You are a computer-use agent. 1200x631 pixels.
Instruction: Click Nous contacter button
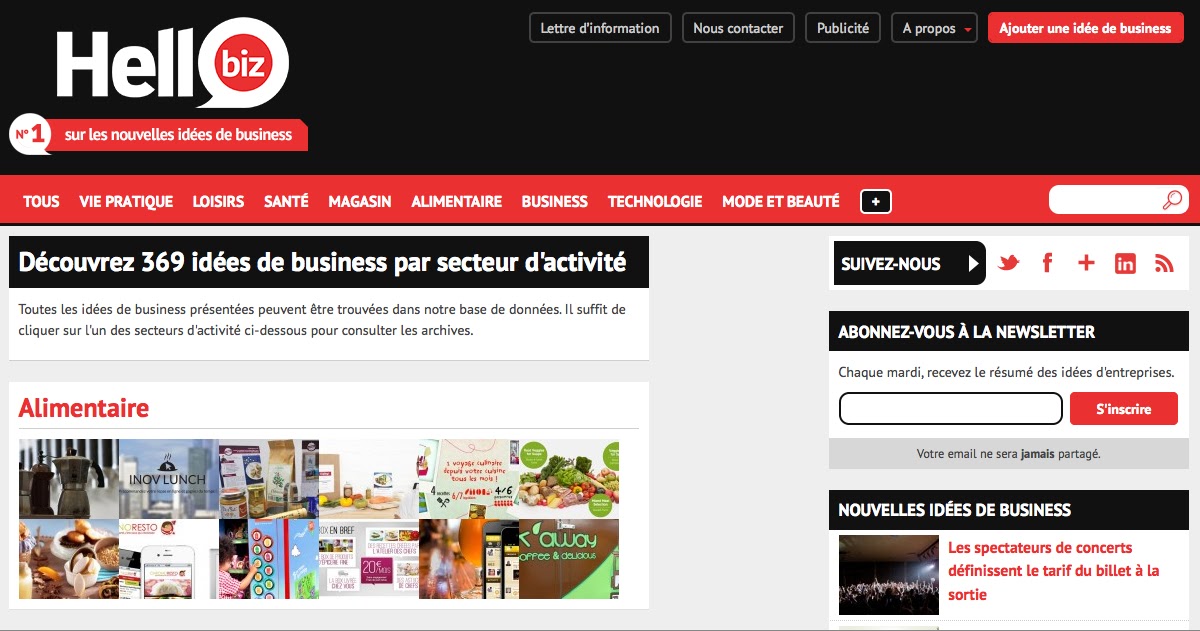click(738, 28)
